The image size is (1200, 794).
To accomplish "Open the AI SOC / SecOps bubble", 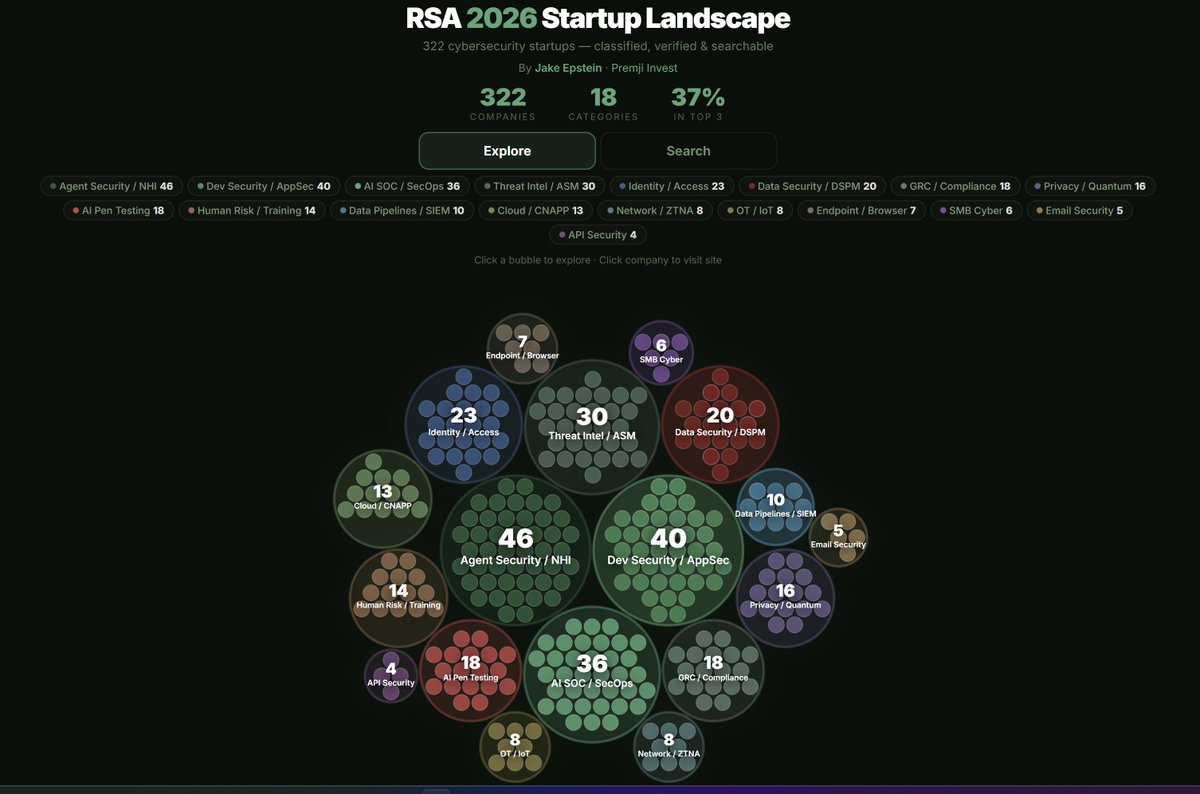I will [x=592, y=673].
